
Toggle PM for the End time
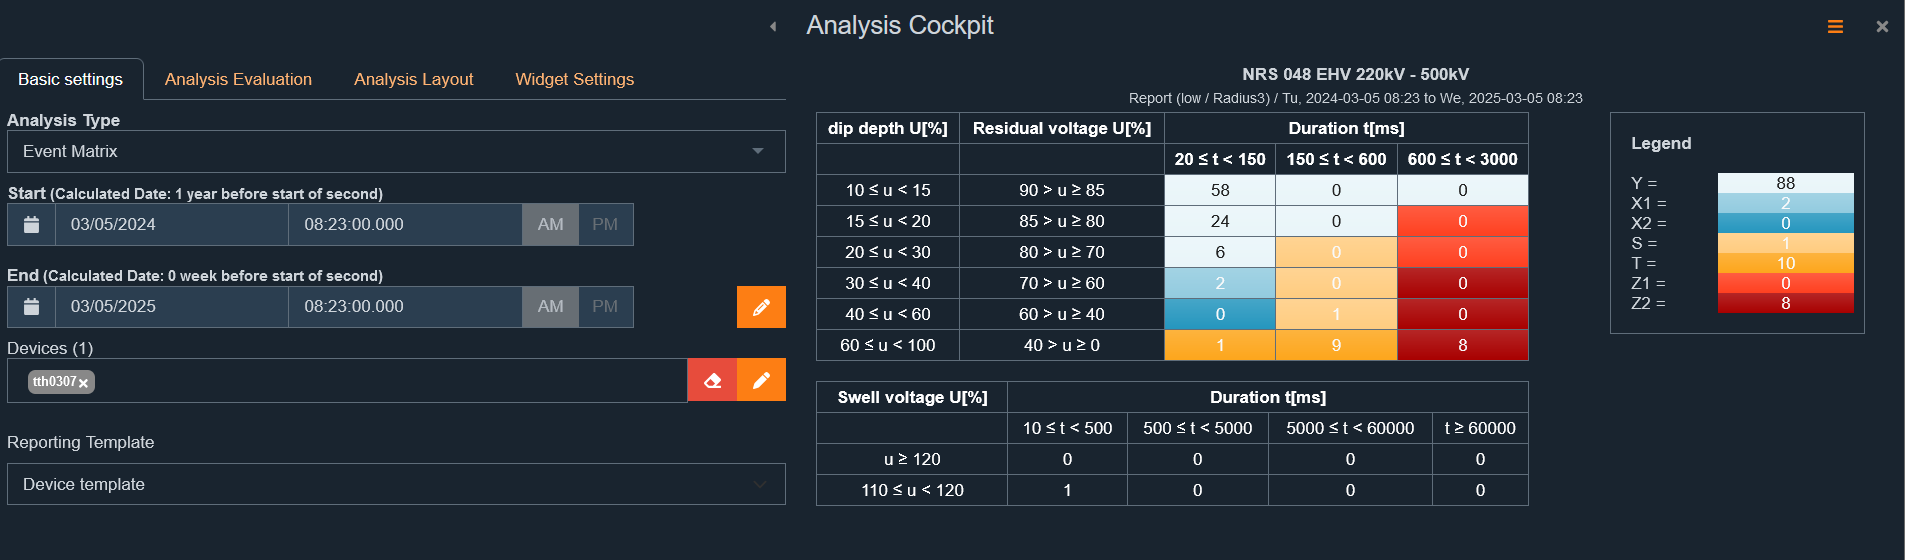tap(605, 307)
